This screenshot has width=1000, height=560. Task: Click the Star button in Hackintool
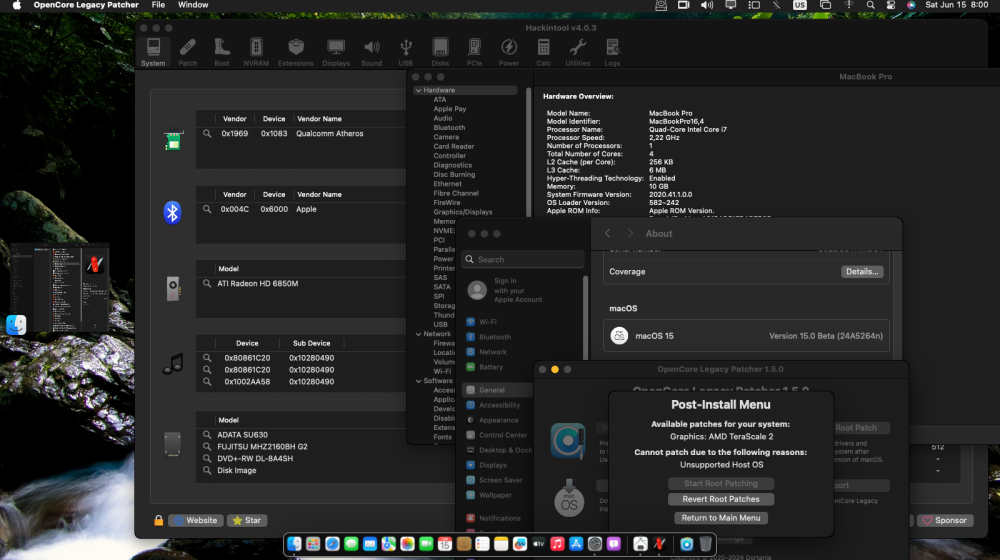[x=247, y=520]
